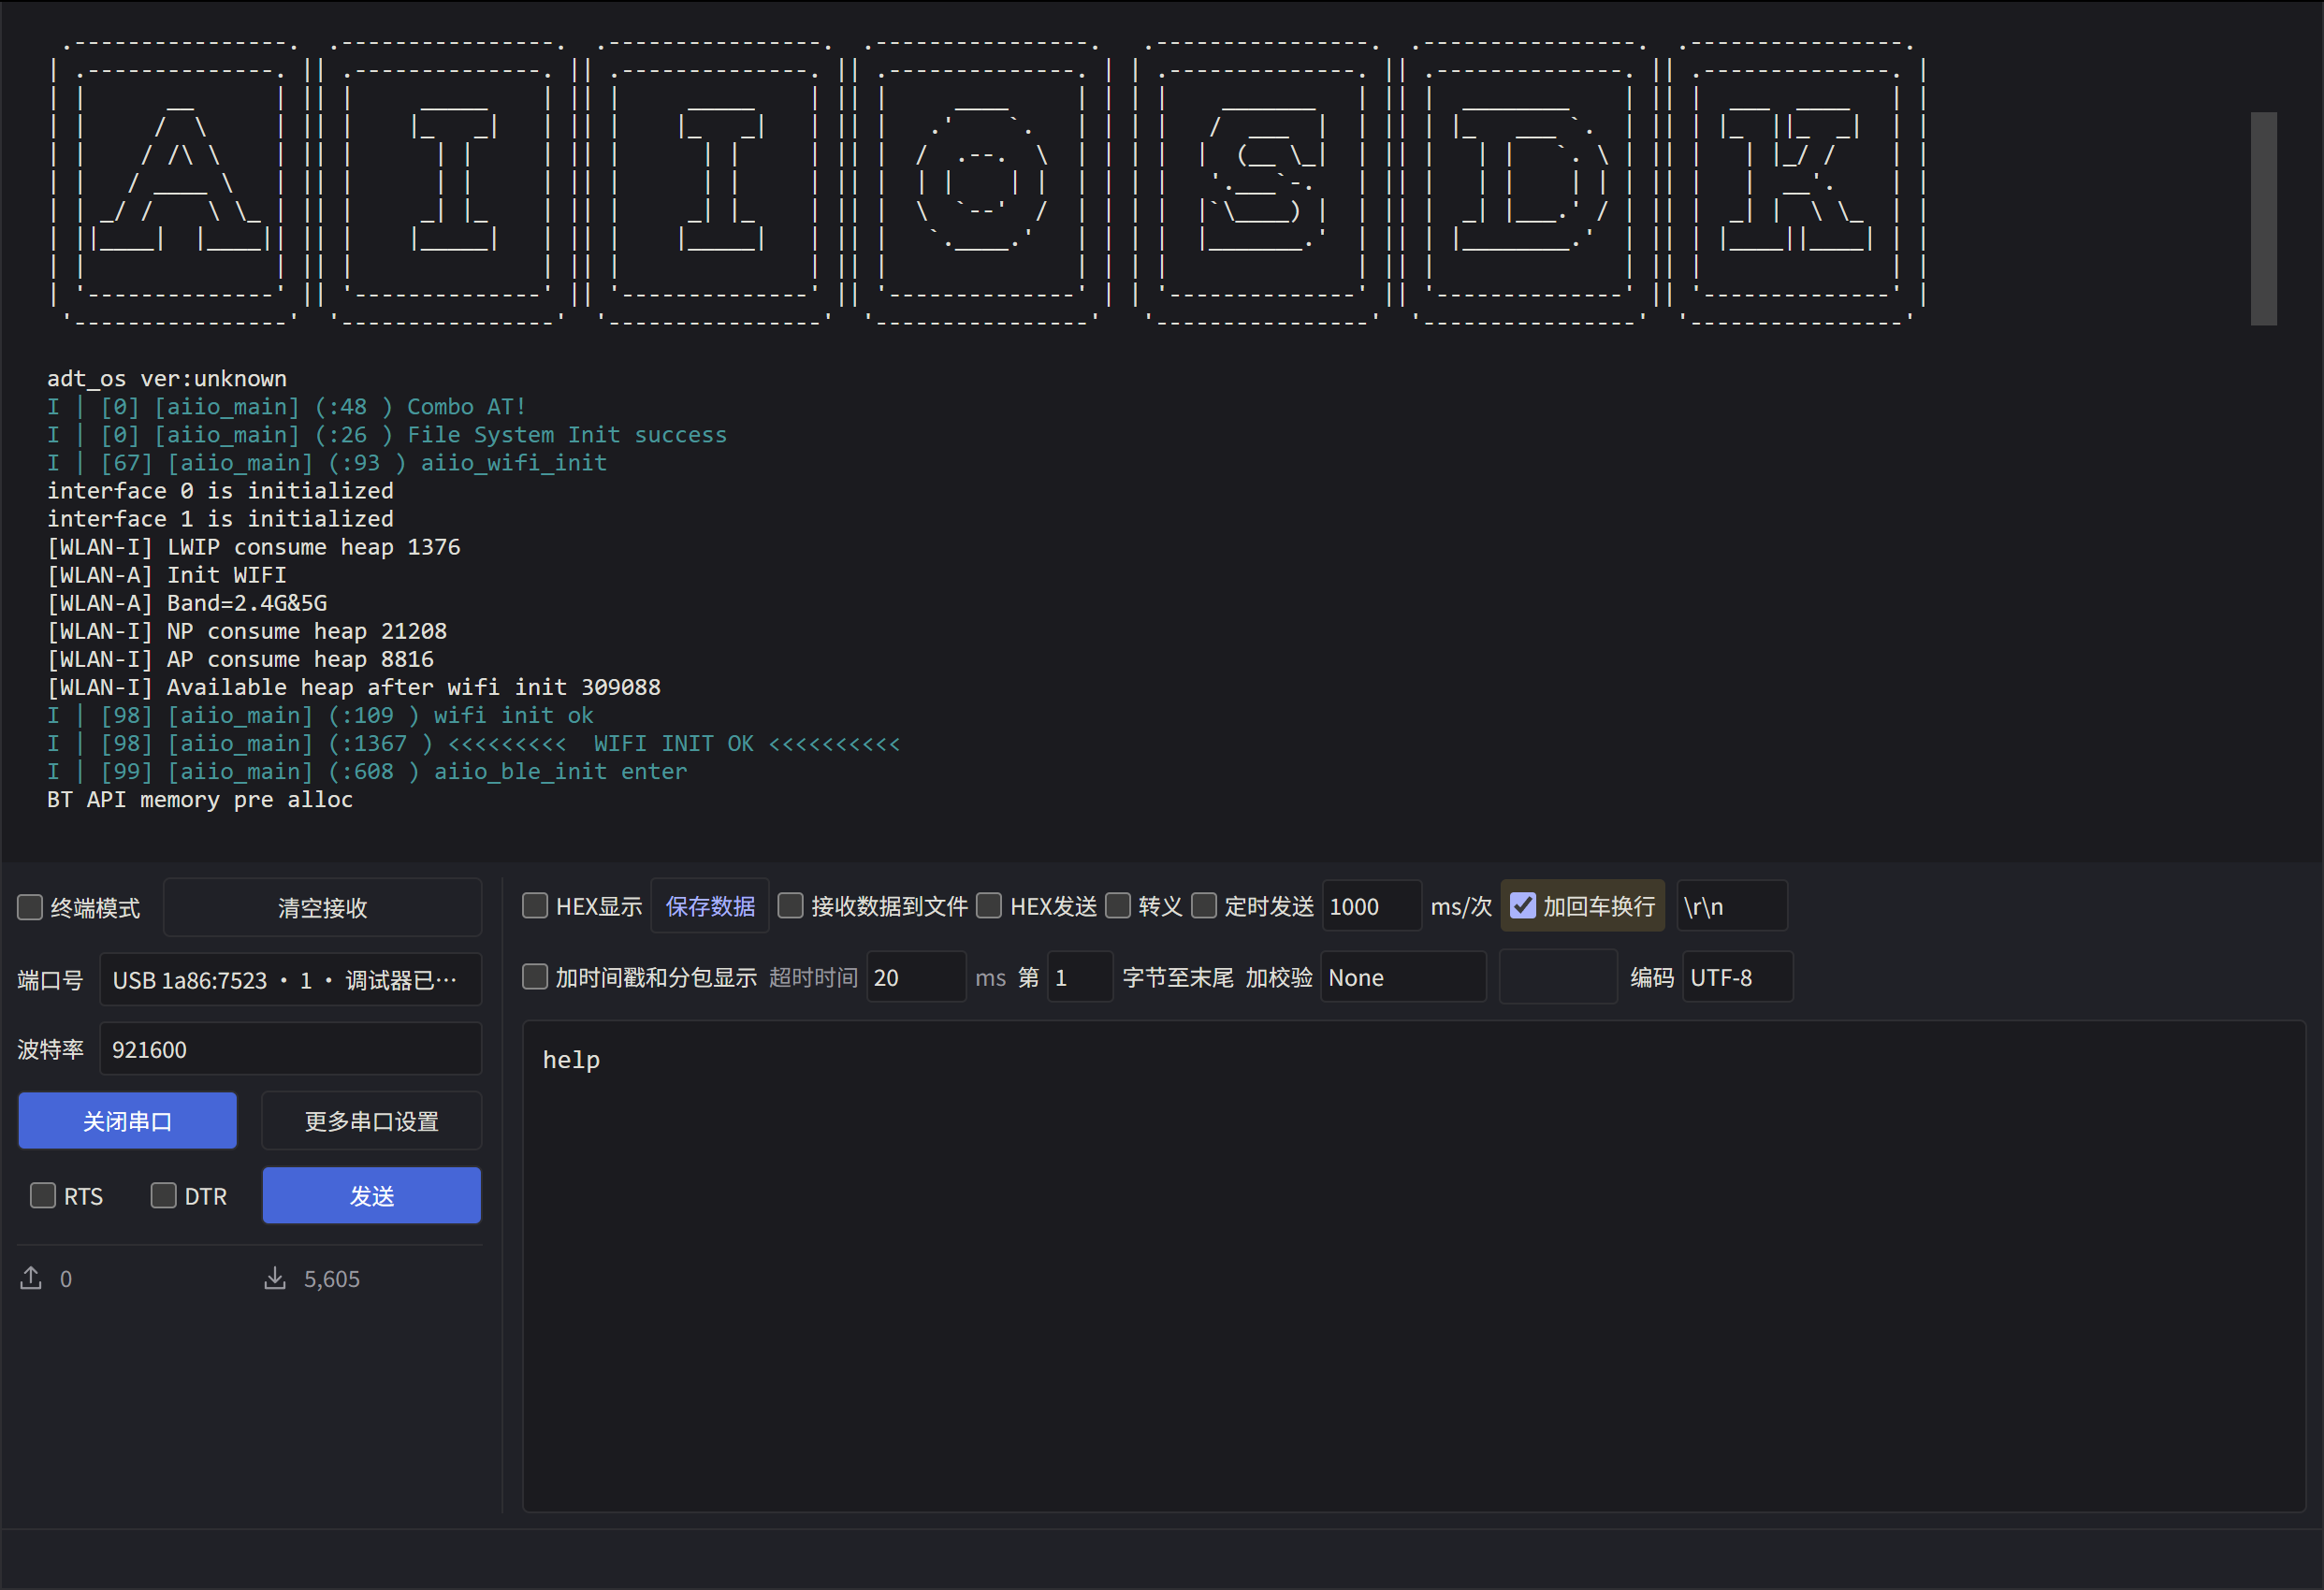Click the 第 1 byte start field

pos(1080,977)
